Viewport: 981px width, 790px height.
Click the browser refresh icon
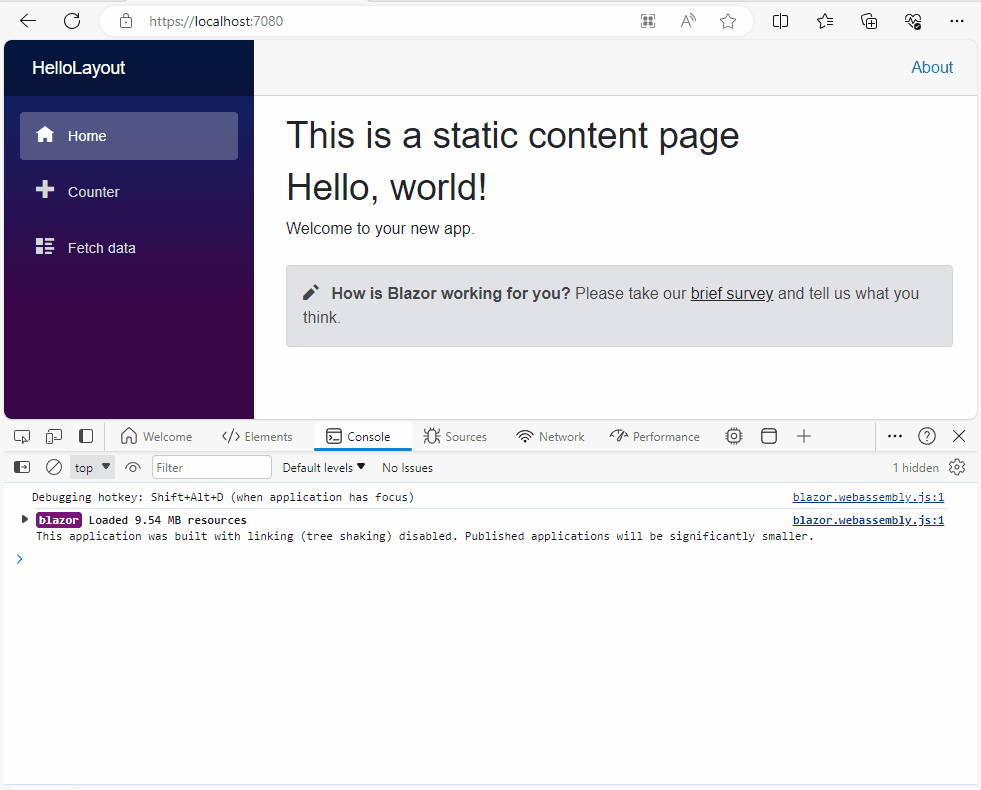pyautogui.click(x=72, y=21)
